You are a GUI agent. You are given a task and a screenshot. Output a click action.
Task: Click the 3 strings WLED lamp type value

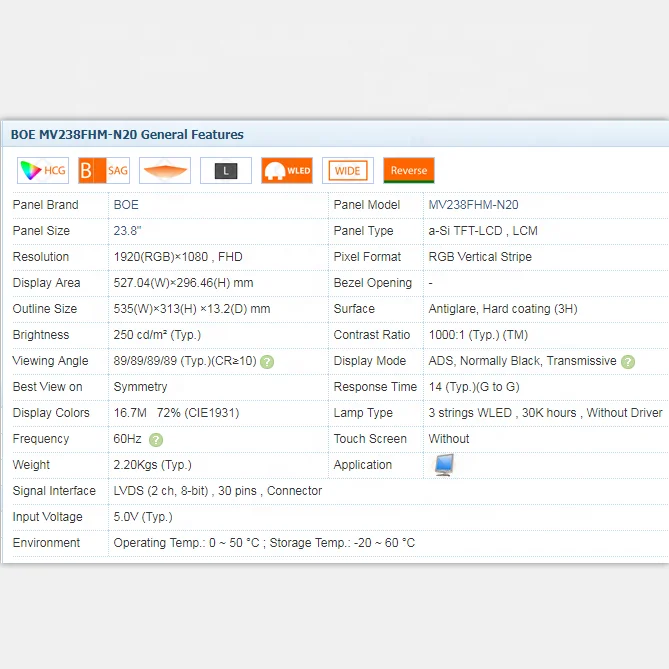[x=545, y=413]
